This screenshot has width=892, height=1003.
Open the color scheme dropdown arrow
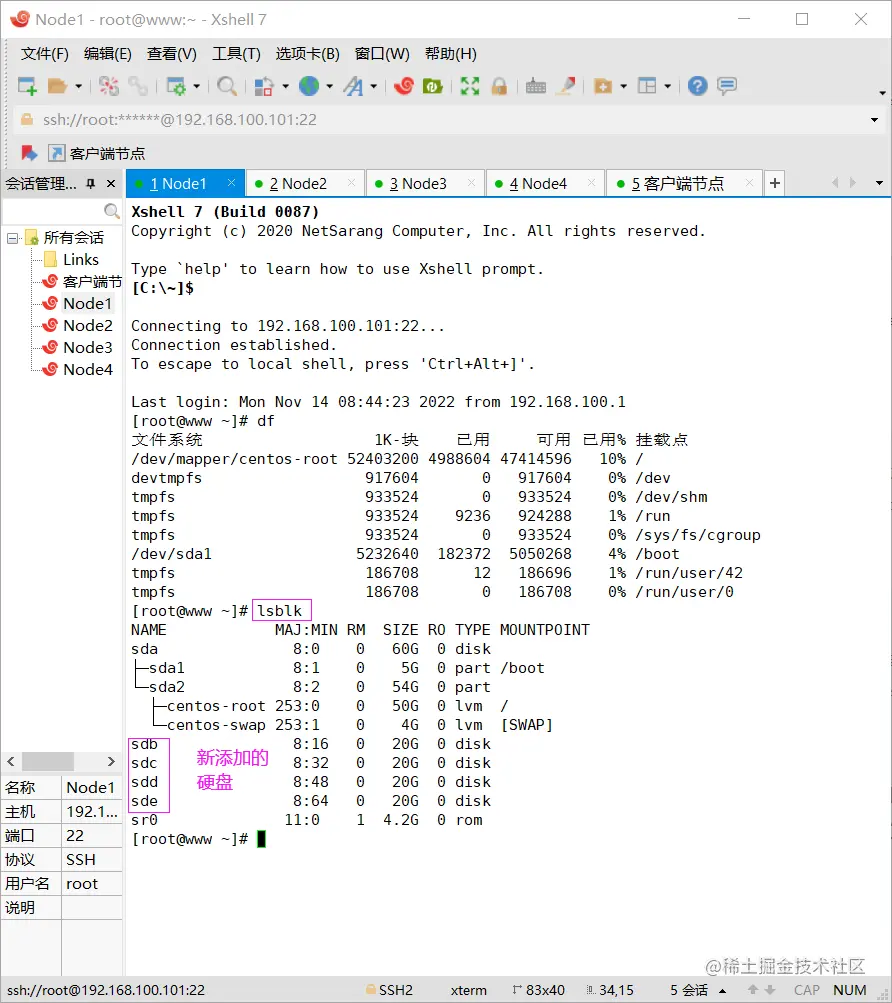click(285, 86)
